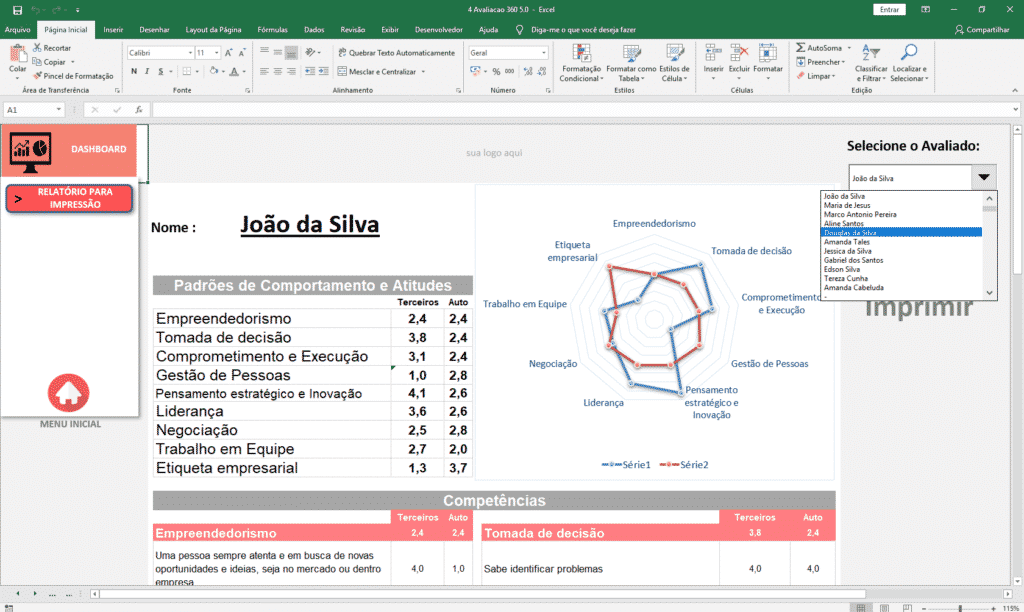Open Formatação Condicional
Viewport: 1024px width, 612px height.
coord(581,63)
